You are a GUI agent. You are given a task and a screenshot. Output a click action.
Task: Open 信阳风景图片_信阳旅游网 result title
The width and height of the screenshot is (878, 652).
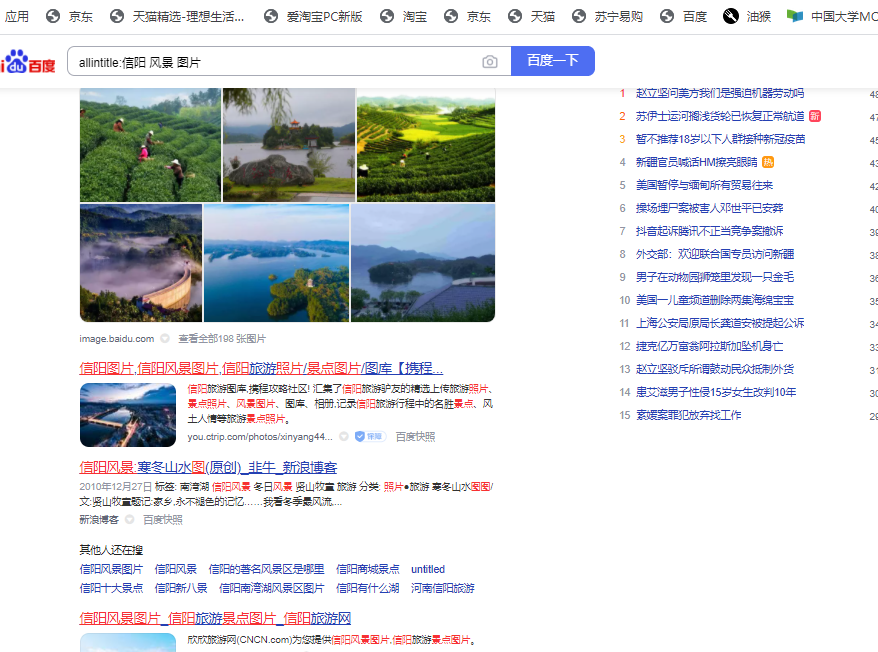(x=215, y=618)
